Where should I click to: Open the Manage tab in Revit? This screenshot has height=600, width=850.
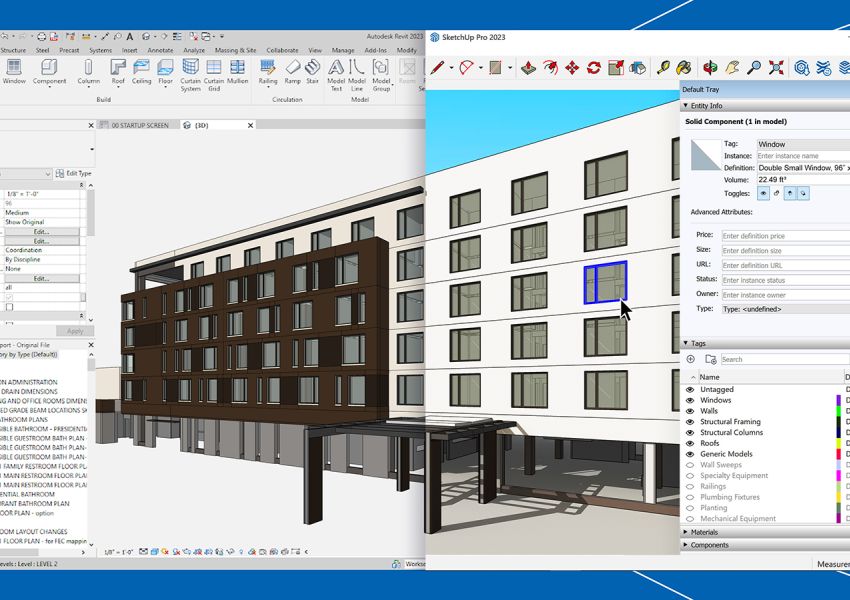click(343, 50)
